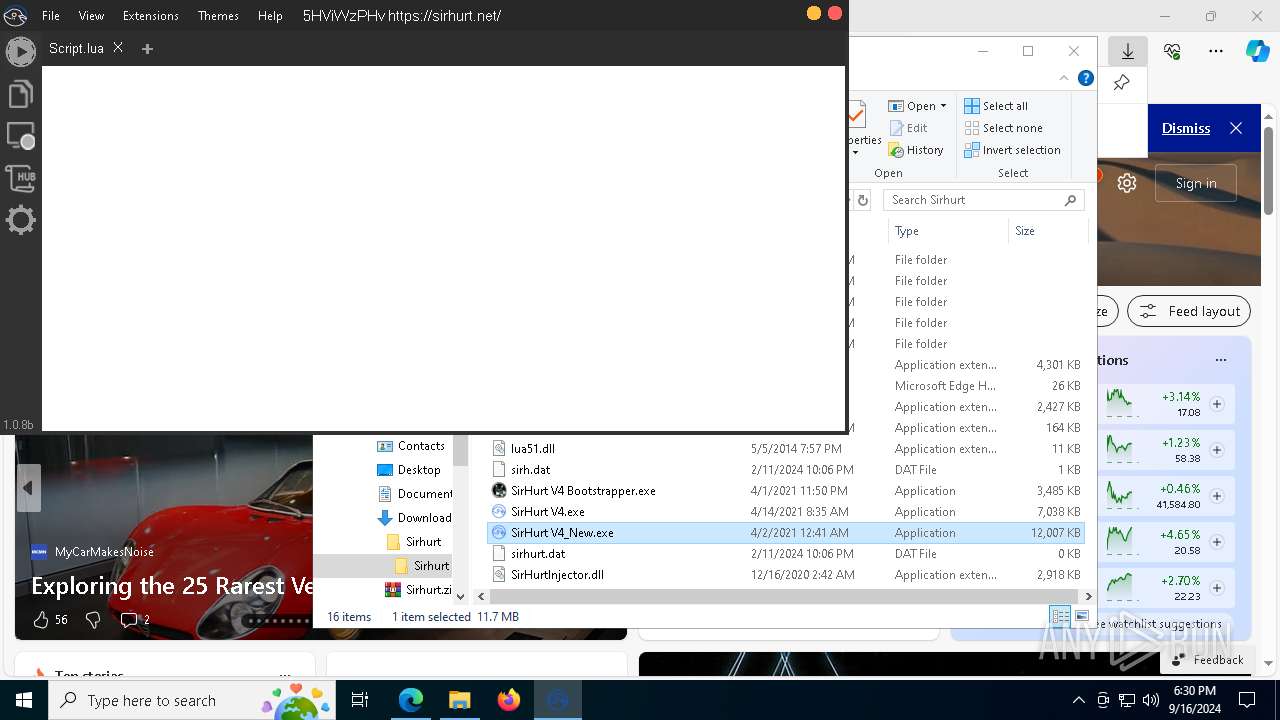
Task: Add a new script tab with plus
Action: [x=147, y=48]
